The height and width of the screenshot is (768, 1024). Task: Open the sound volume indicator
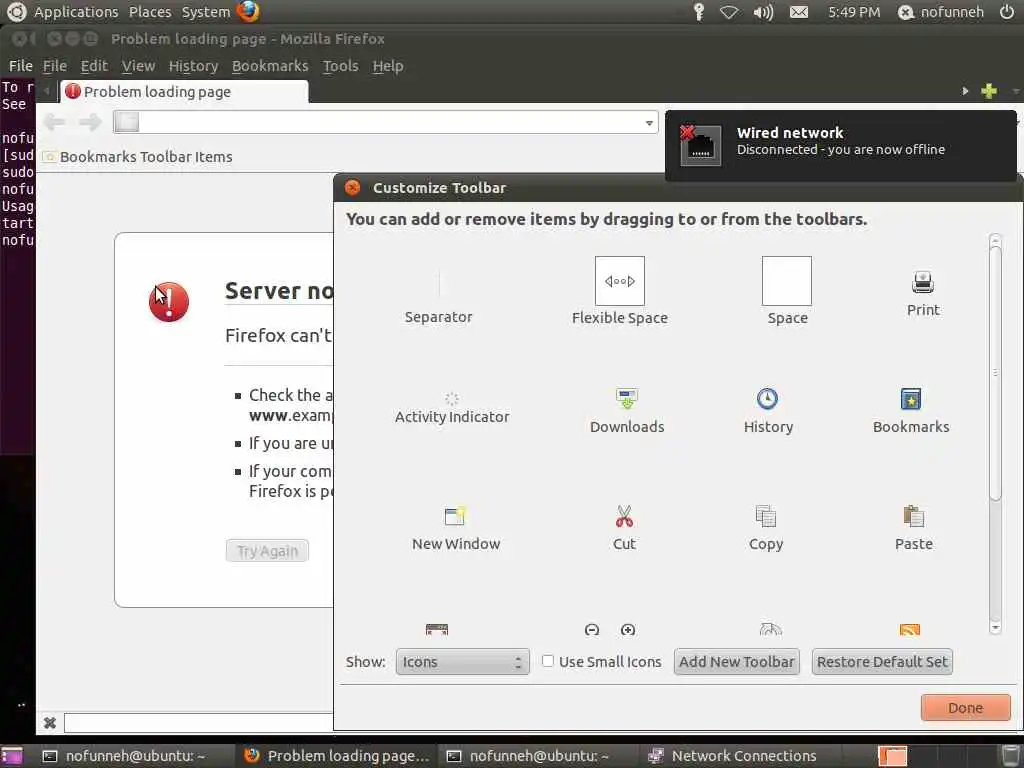763,12
